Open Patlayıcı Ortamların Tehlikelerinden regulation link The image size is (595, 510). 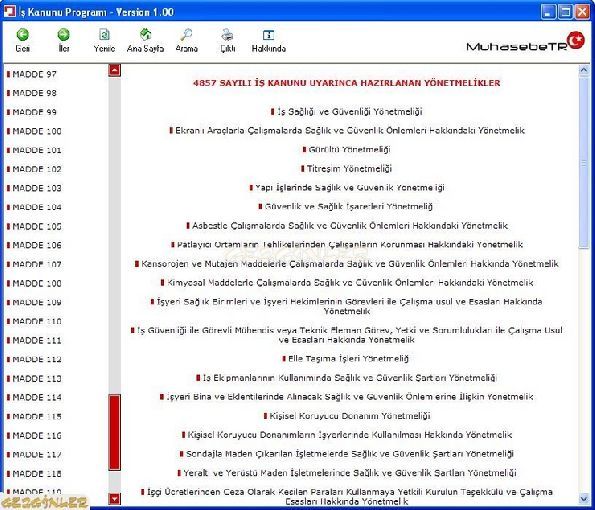pyautogui.click(x=350, y=245)
